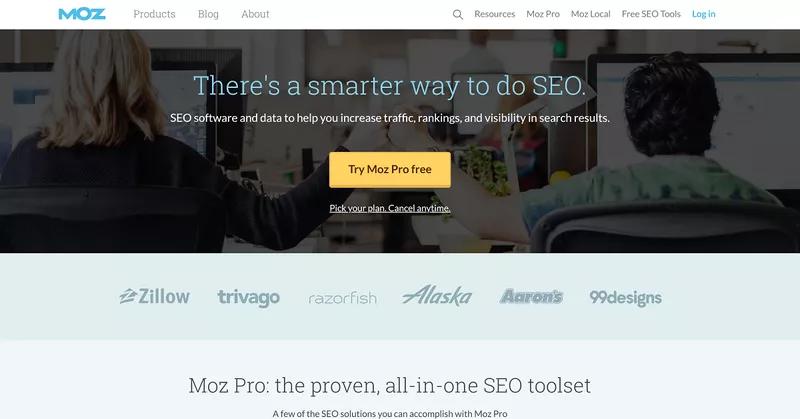Click the Alaska airlines logo
Image resolution: width=800 pixels, height=419 pixels.
[x=437, y=295]
